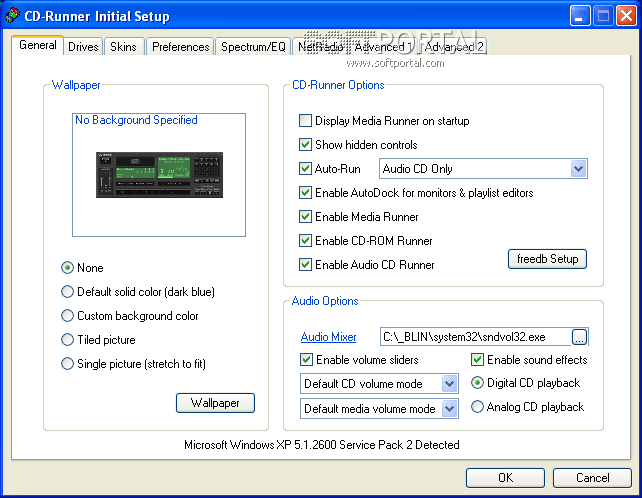Close the CD-Runner Initial Setup window
The width and height of the screenshot is (642, 498).
coord(626,16)
